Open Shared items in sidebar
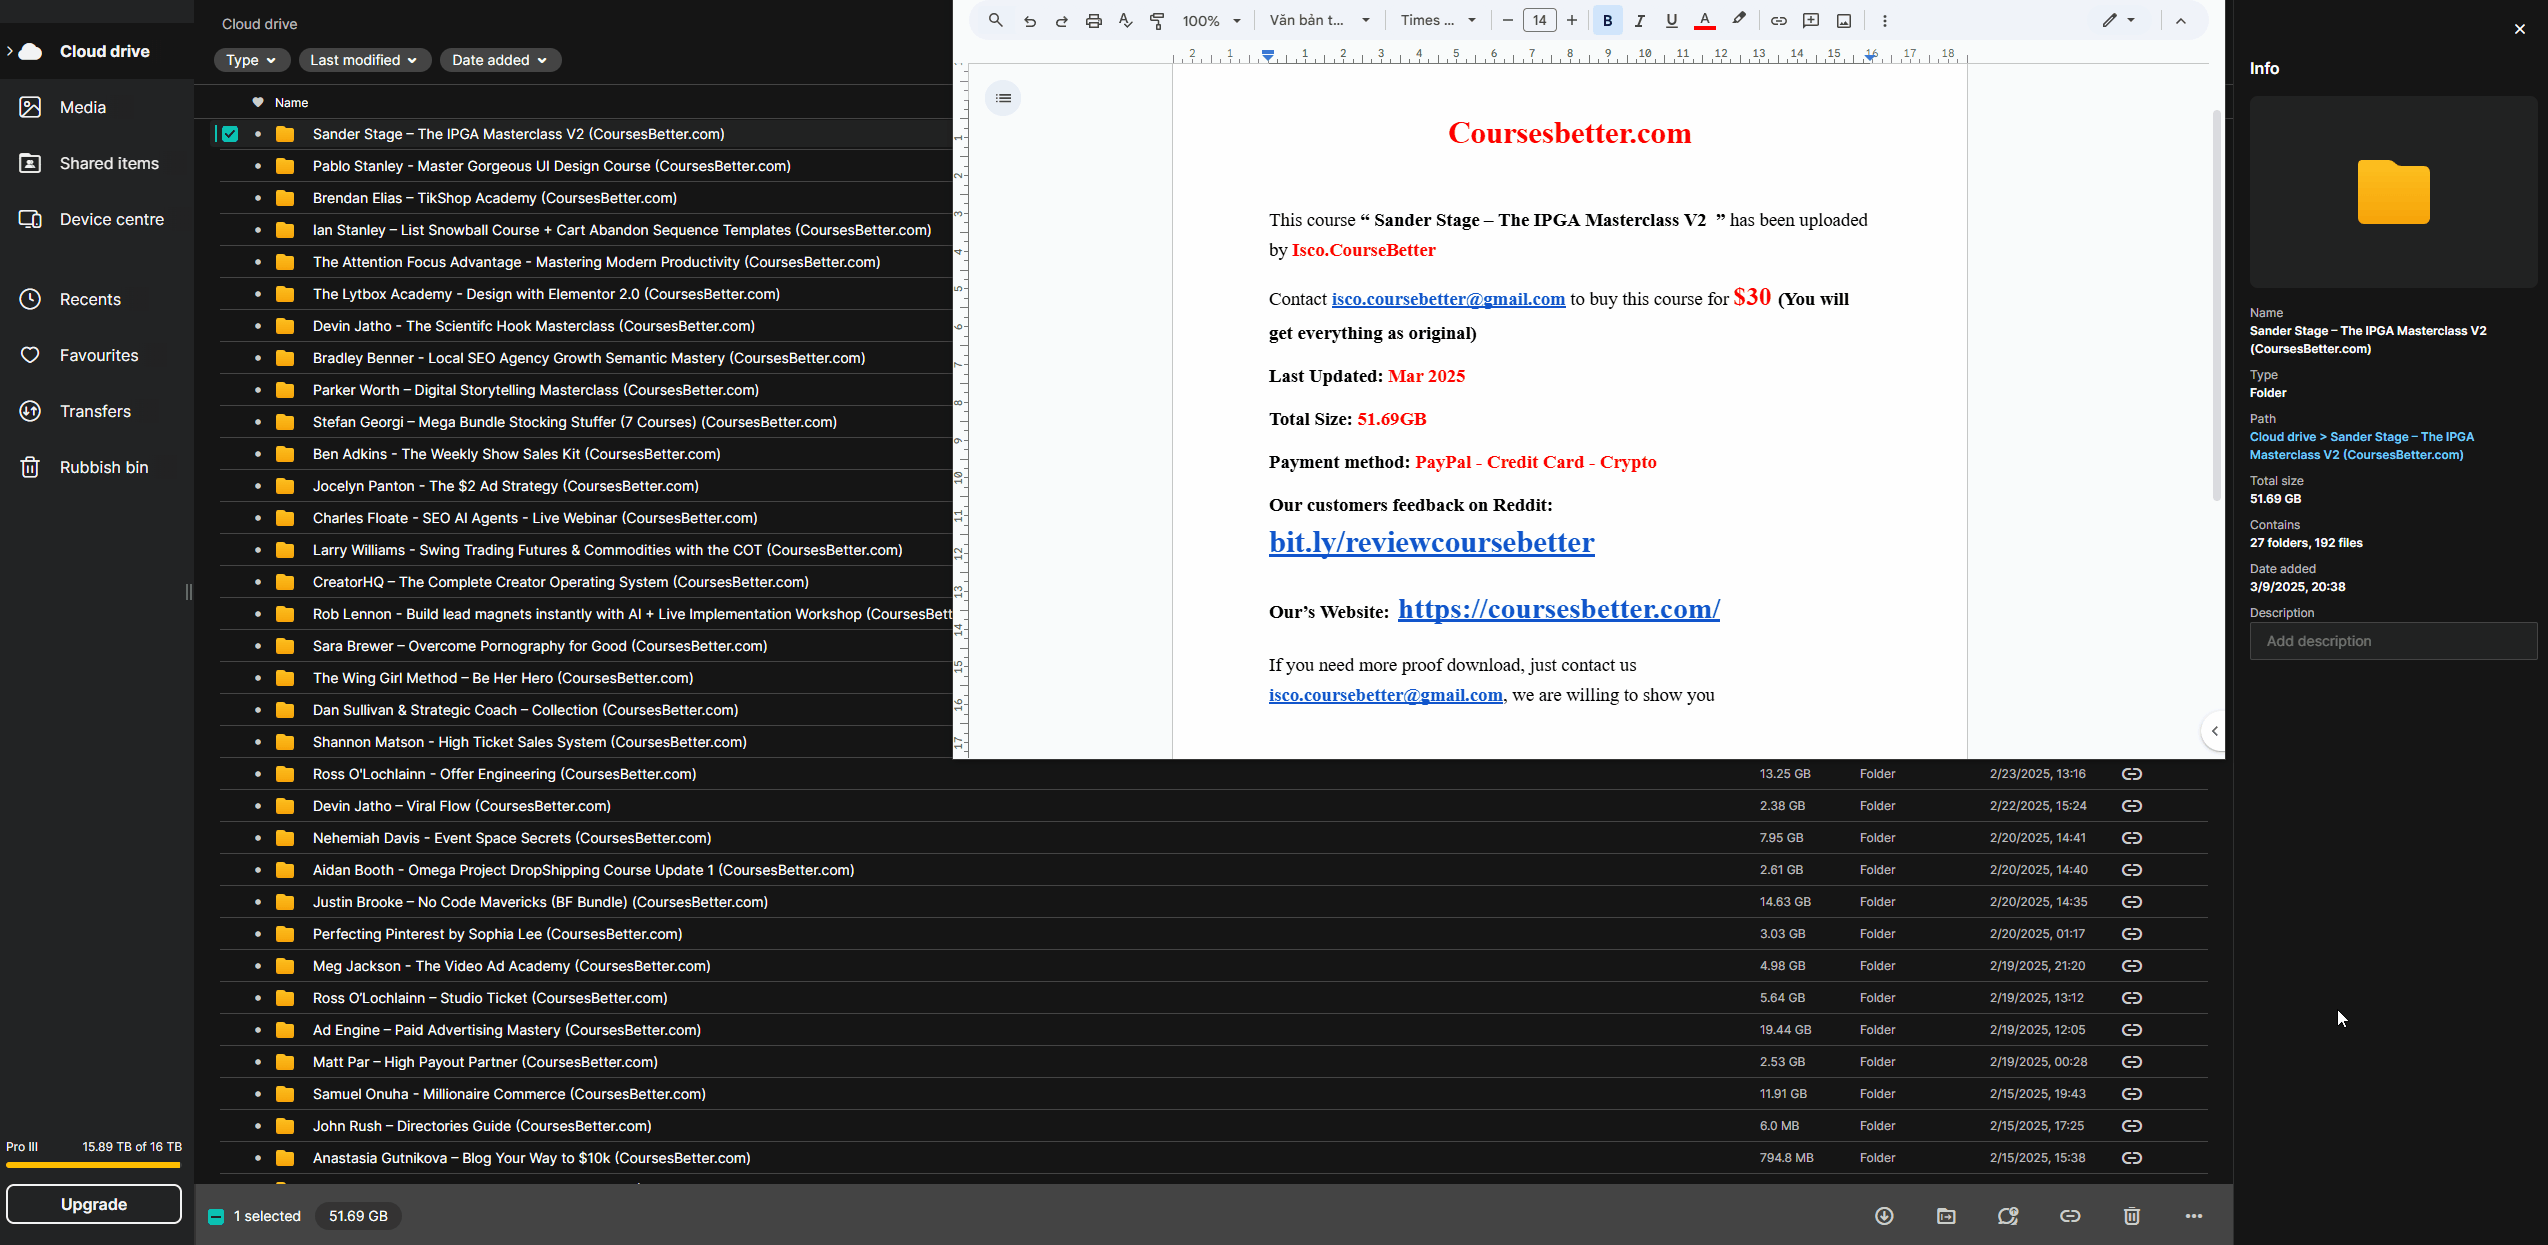The image size is (2548, 1245). [x=108, y=163]
